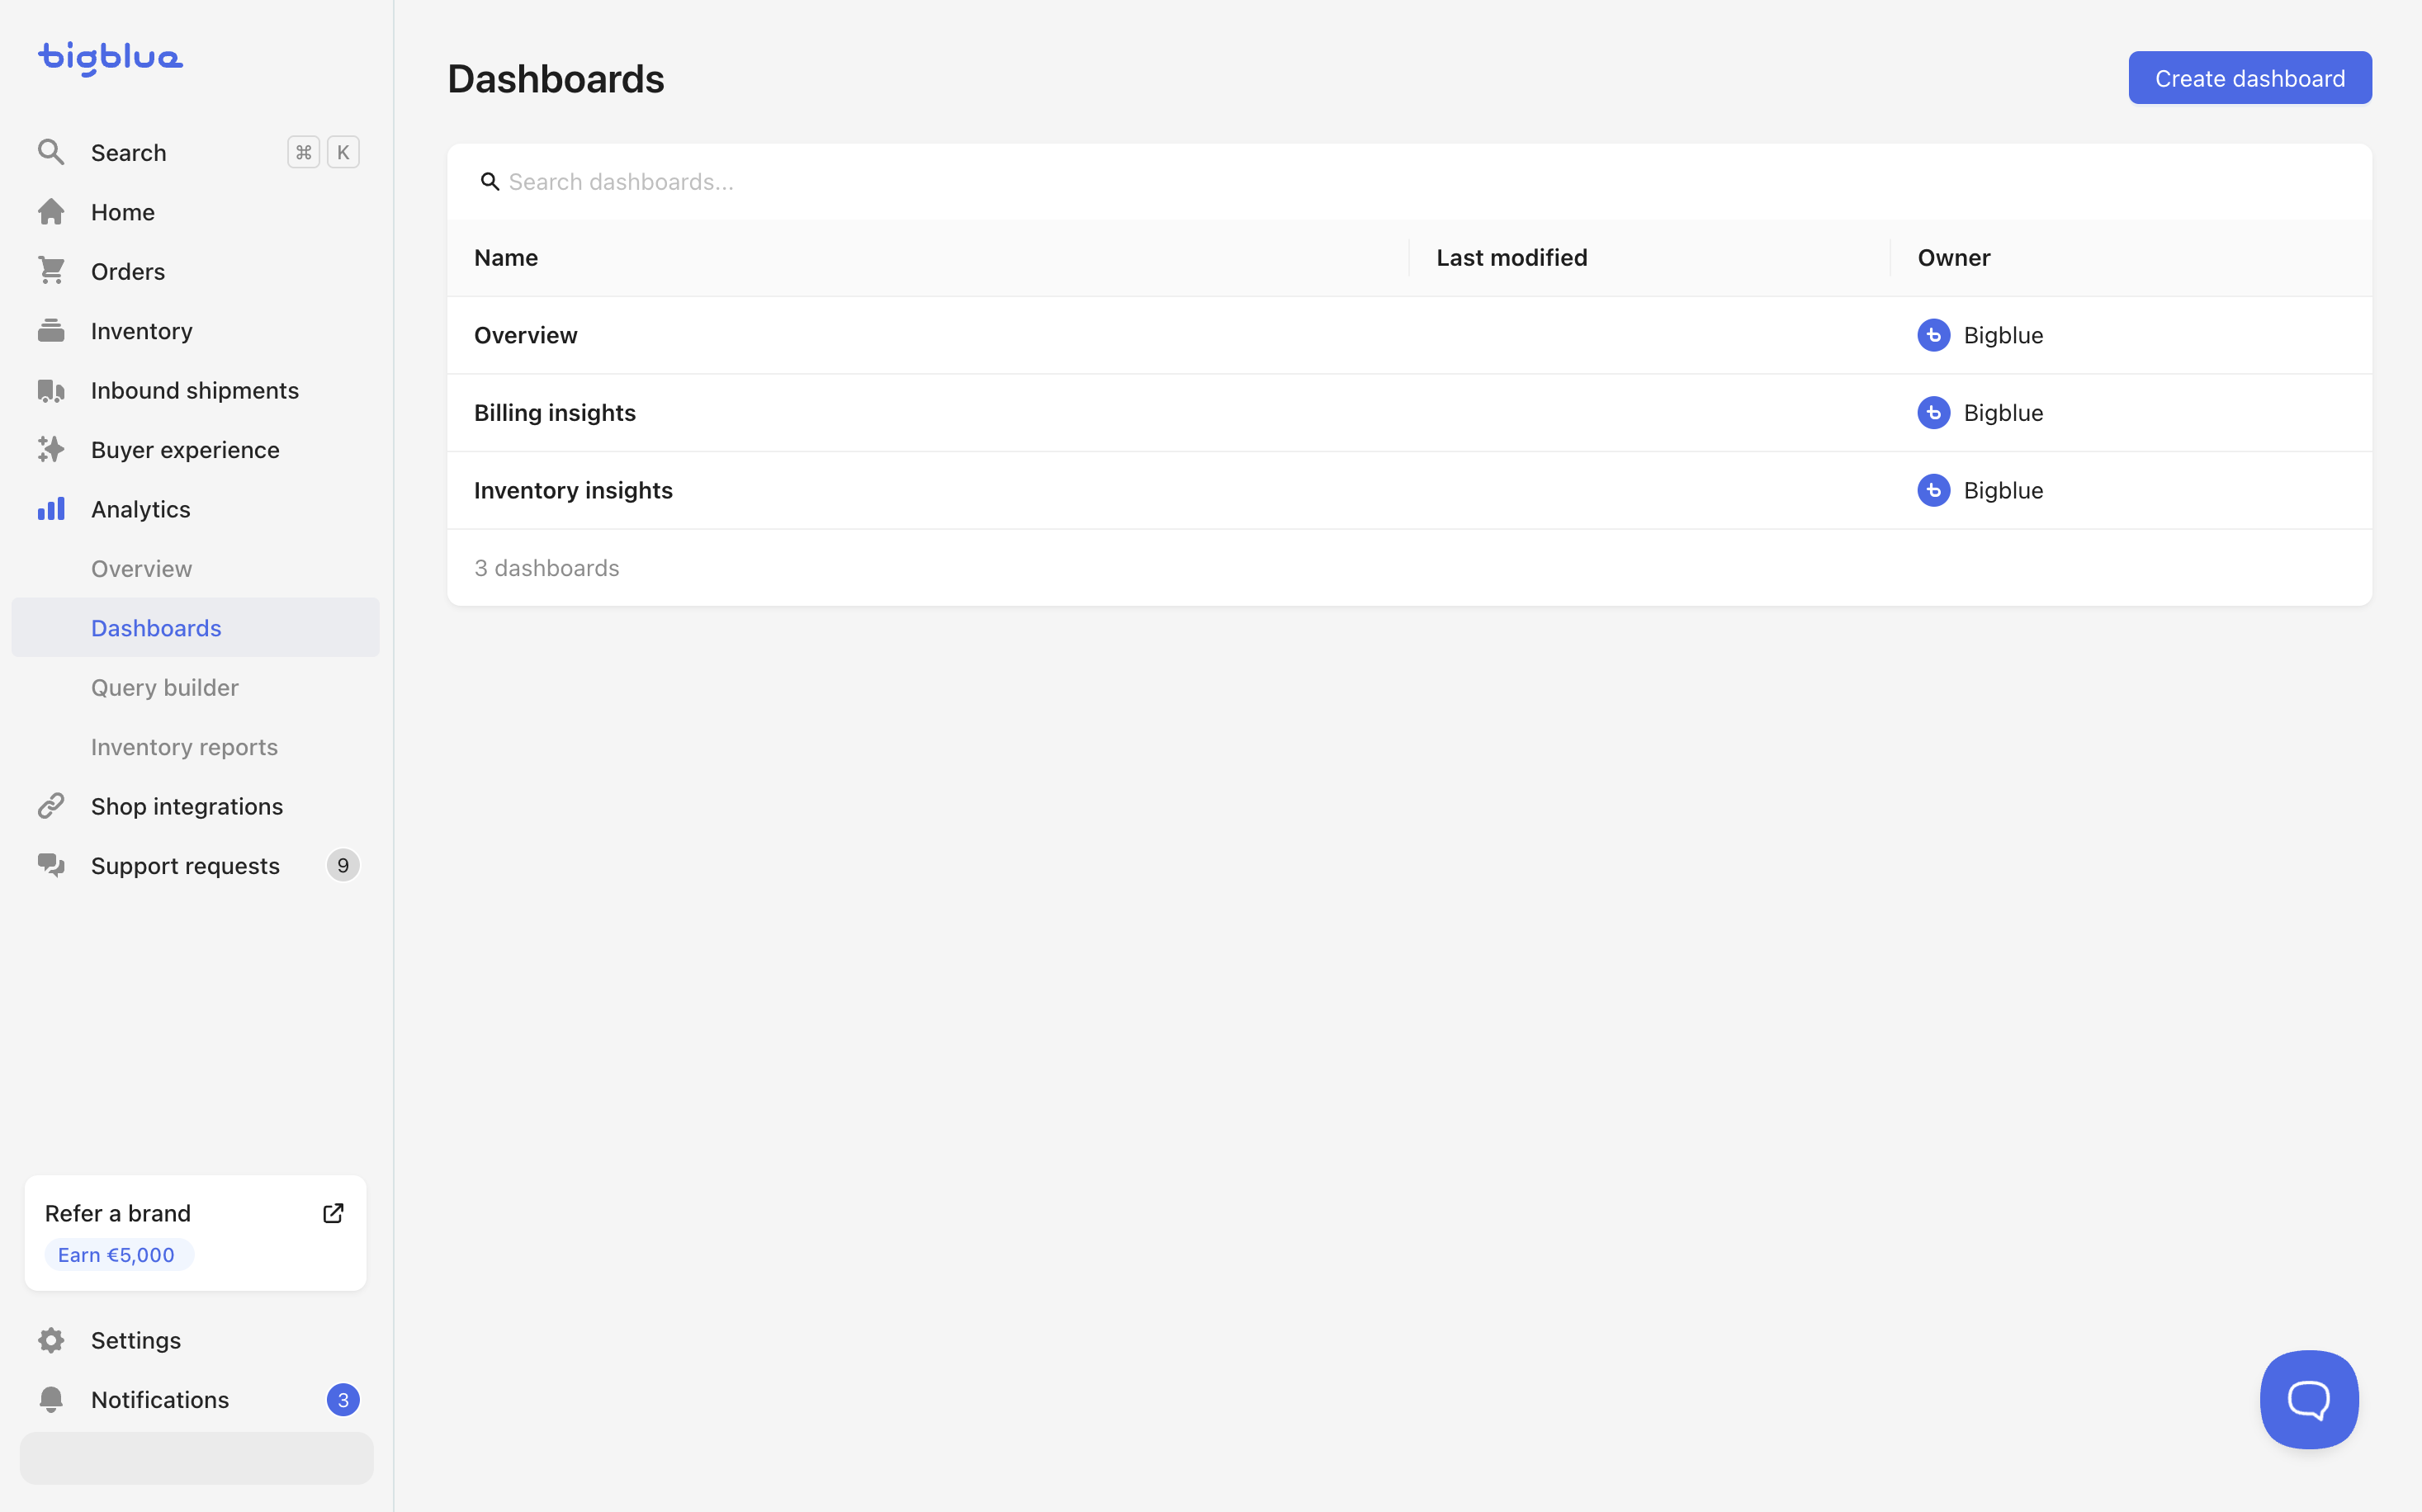Click the Support requests count badge 9
2422x1512 pixels.
[343, 865]
